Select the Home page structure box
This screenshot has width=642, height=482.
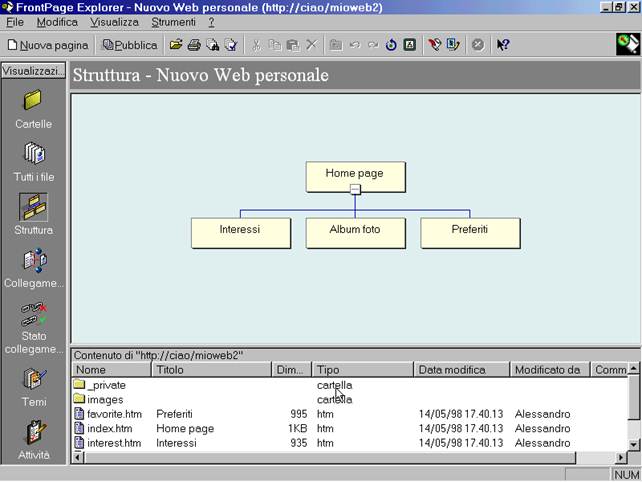[355, 176]
